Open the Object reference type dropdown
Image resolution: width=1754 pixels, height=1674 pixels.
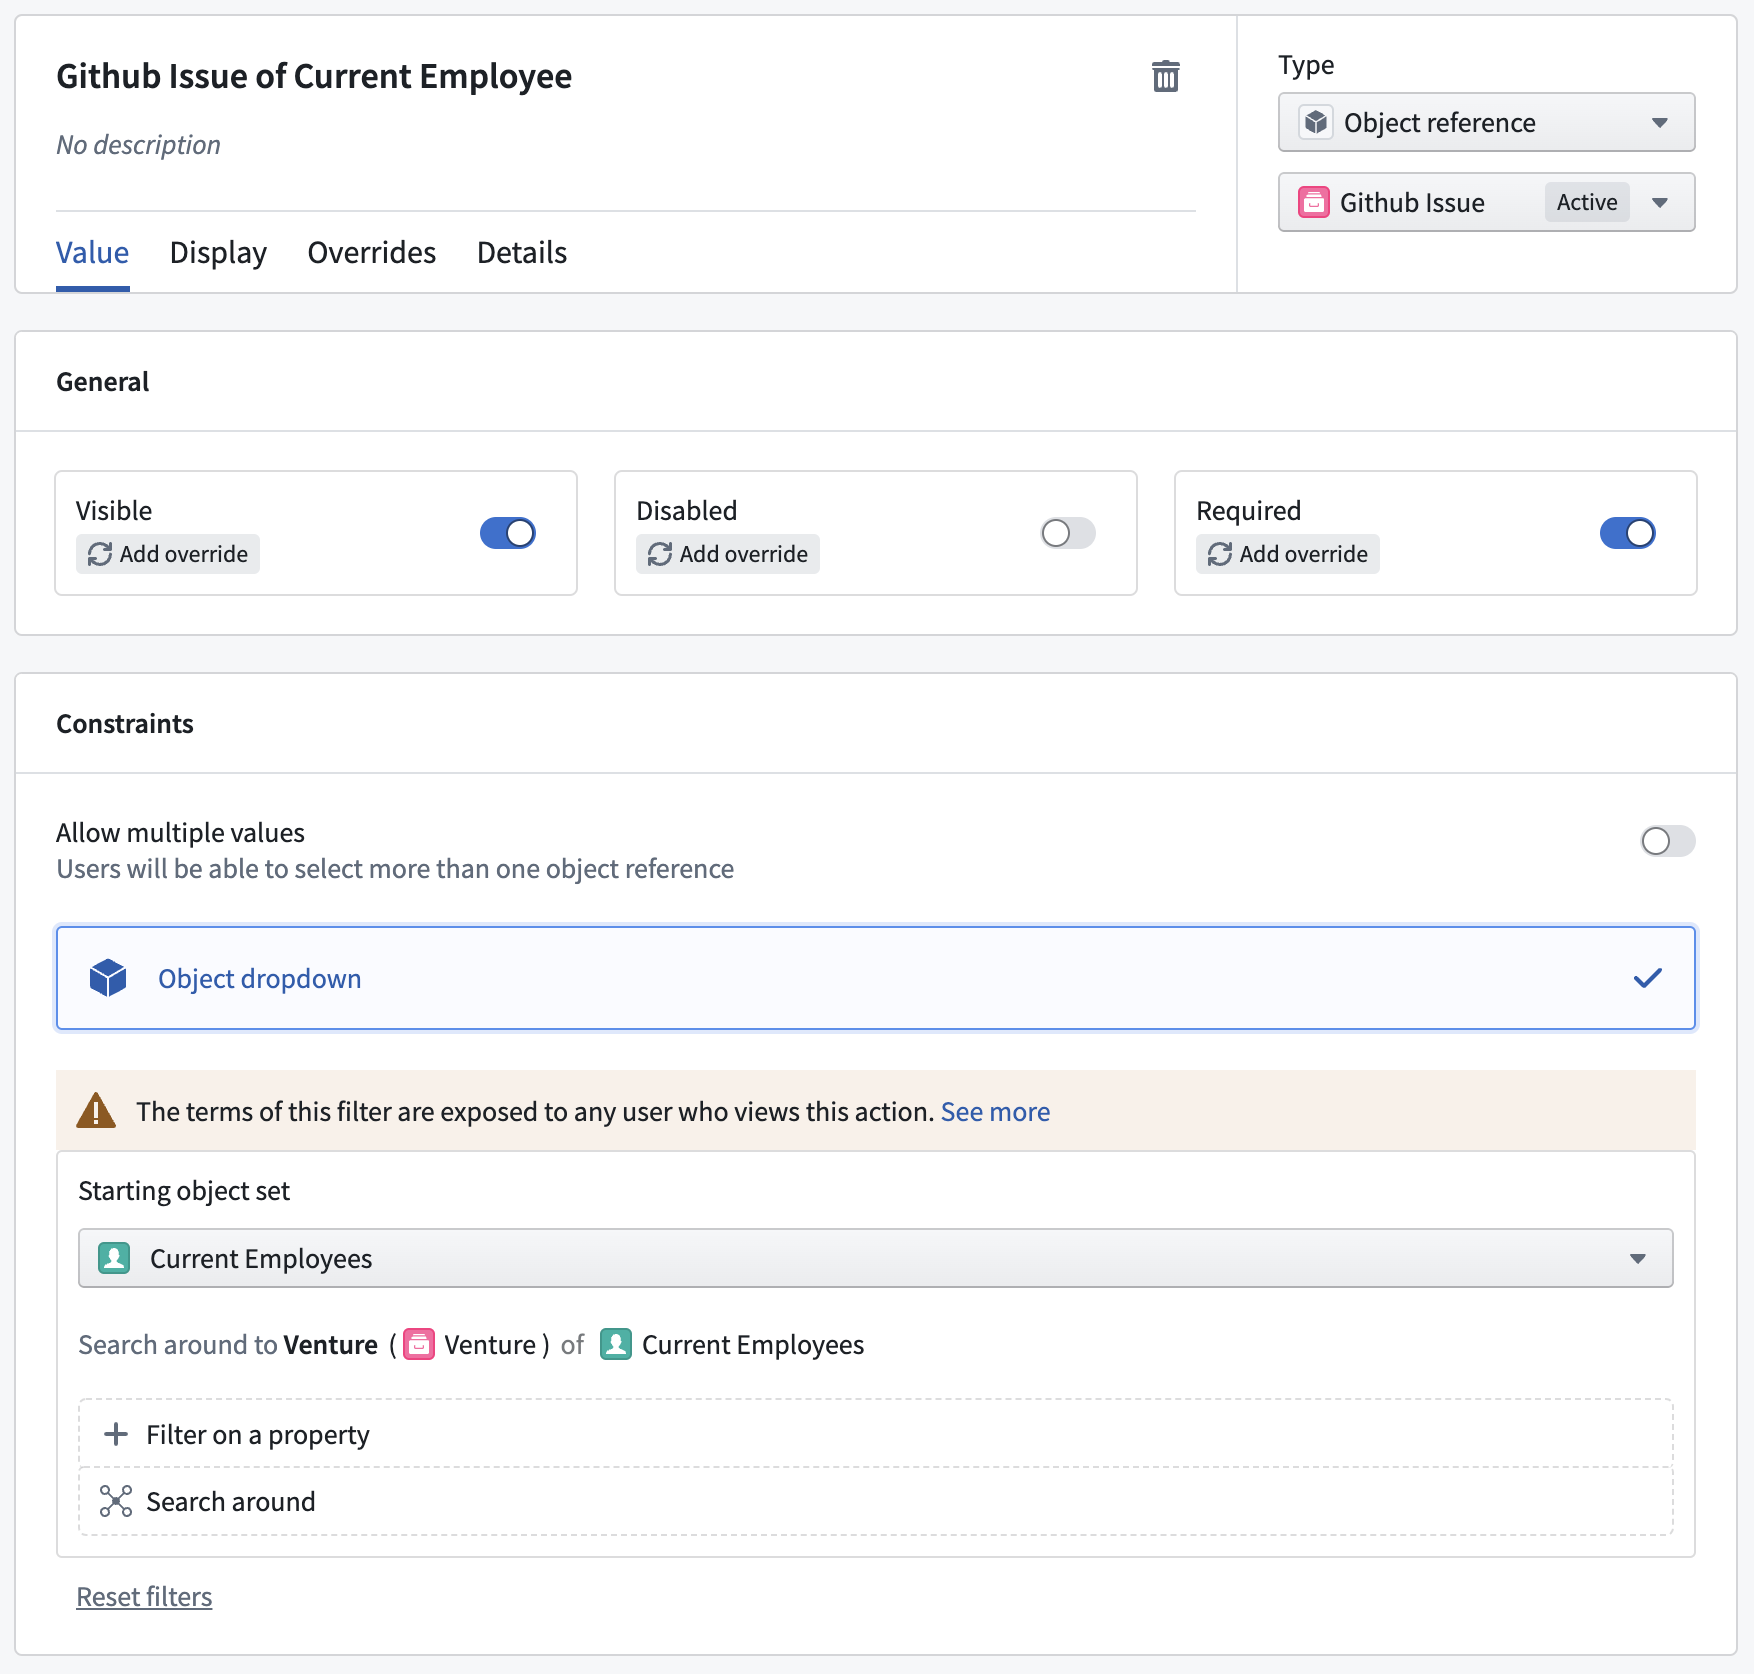pos(1486,122)
